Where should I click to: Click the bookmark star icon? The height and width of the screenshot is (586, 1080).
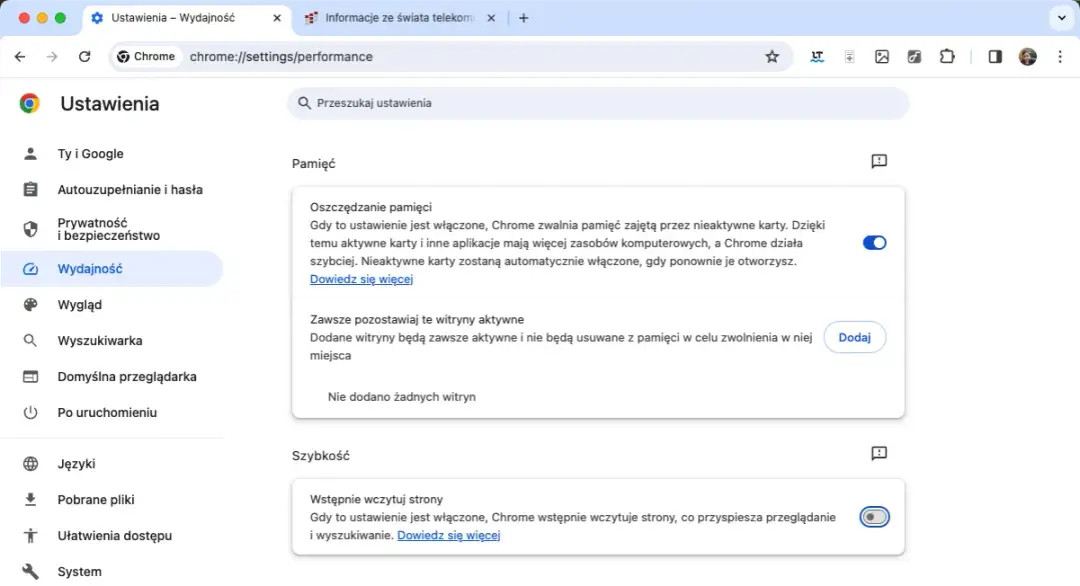click(x=772, y=56)
